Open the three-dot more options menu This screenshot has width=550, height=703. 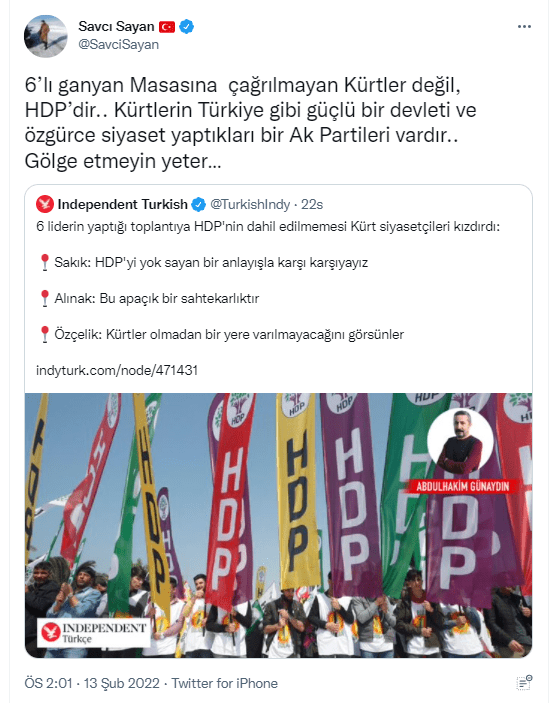tap(524, 27)
